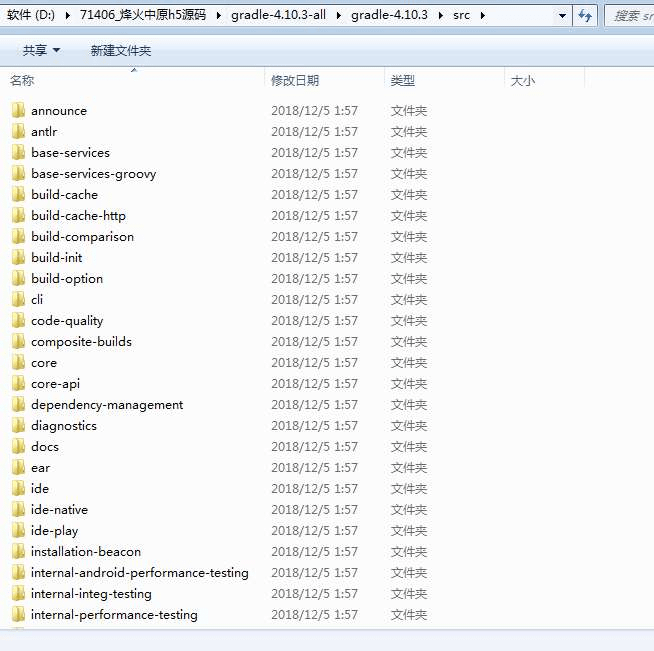Click the date cell of the ear row
Viewport: 654px width, 651px height.
coord(314,468)
